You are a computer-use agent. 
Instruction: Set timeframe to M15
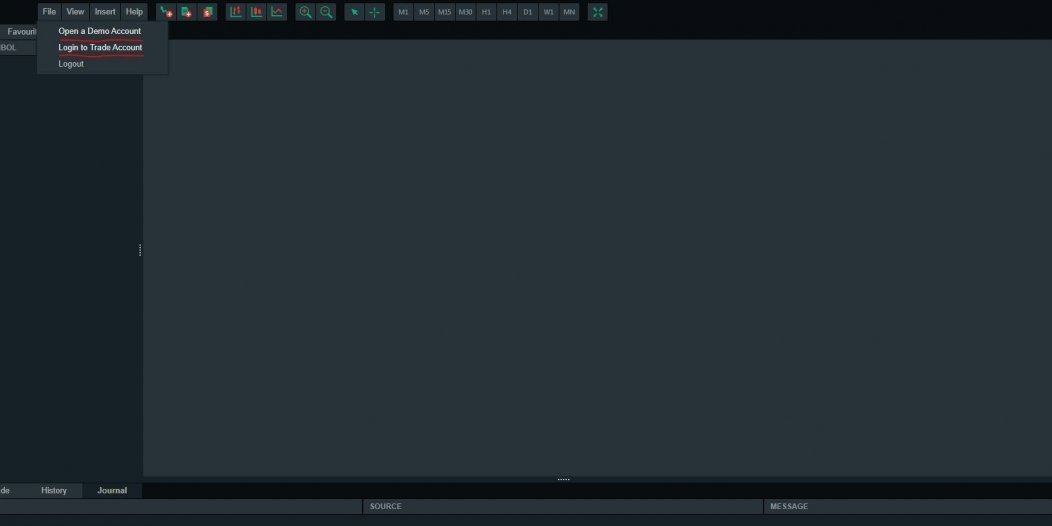(x=445, y=12)
